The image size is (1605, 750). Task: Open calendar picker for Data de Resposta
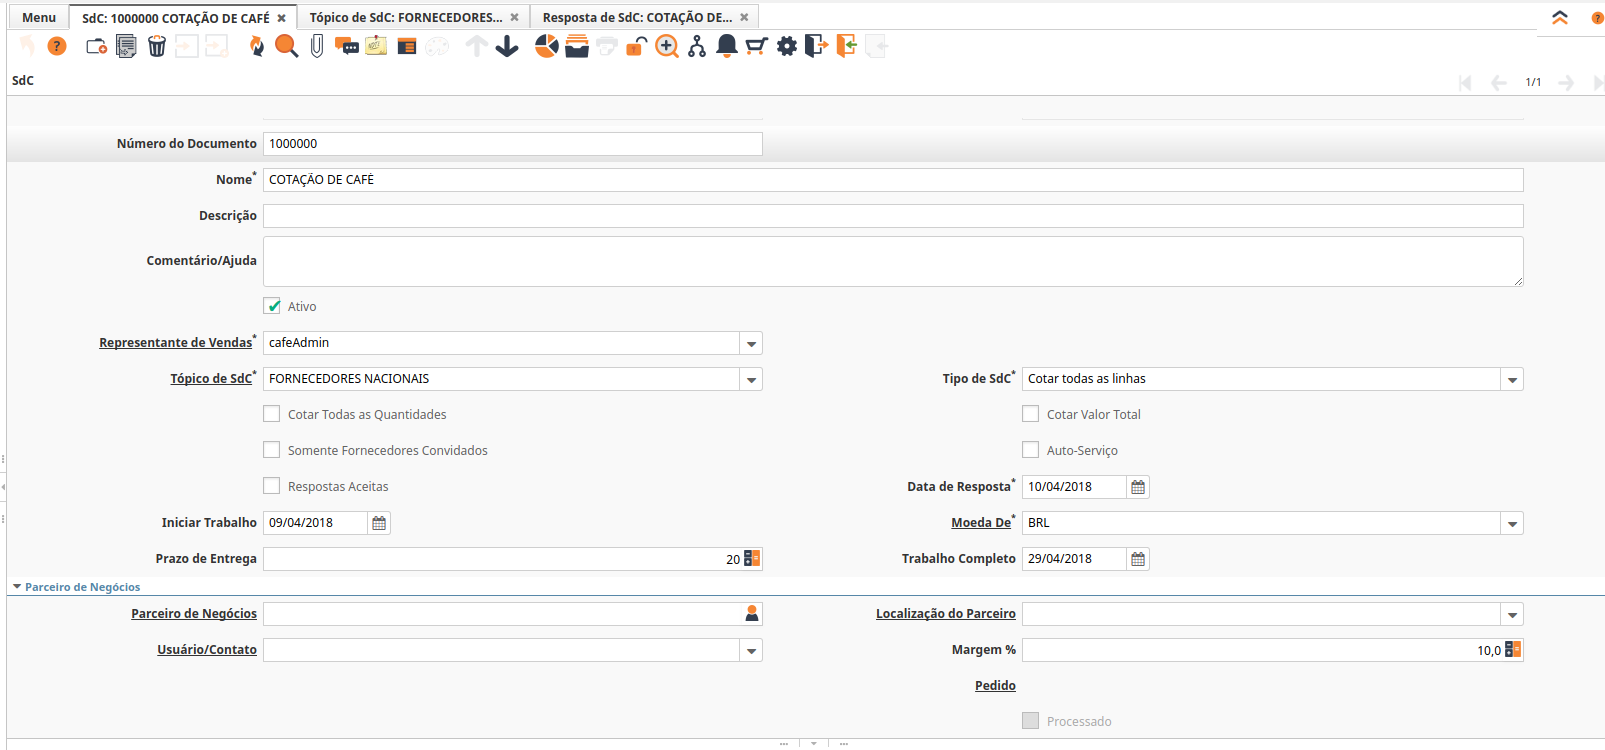coord(1138,487)
